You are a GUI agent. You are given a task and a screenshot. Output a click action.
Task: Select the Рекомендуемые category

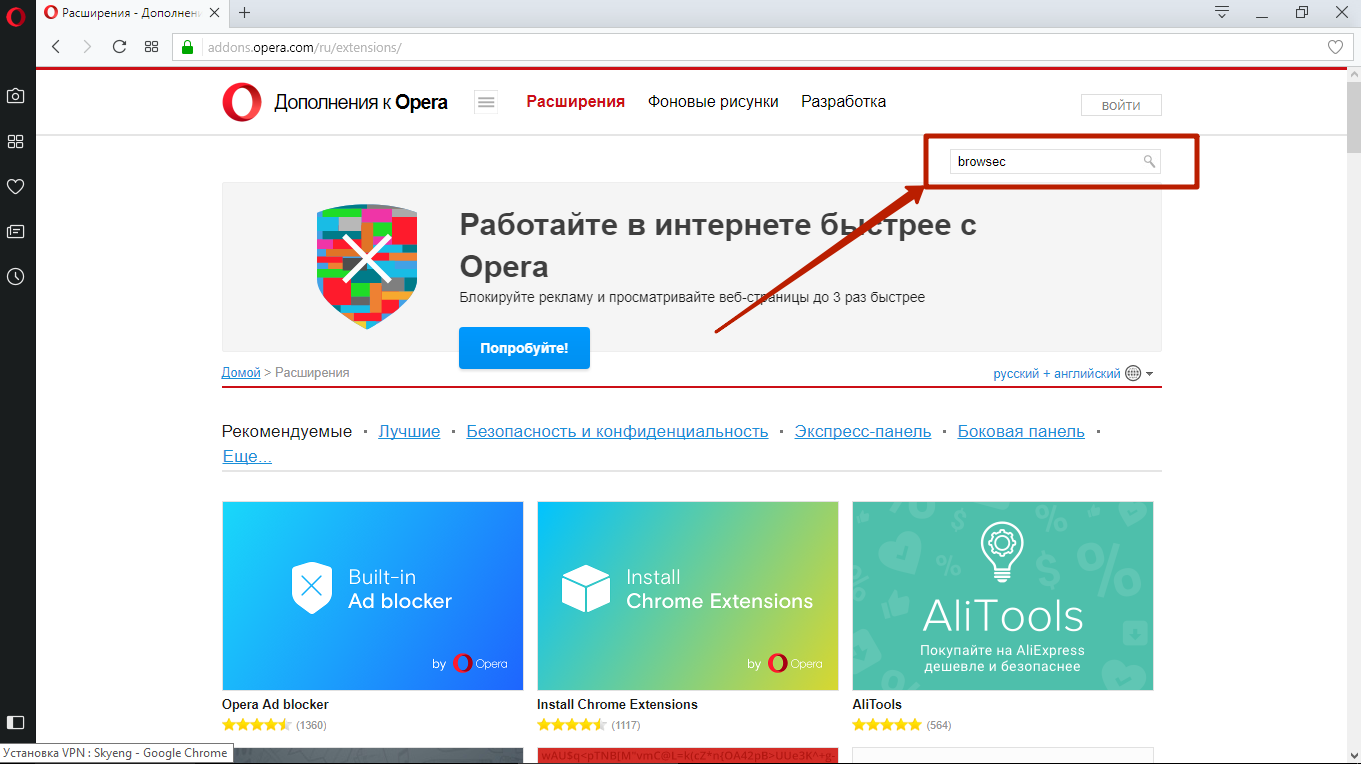tap(287, 432)
